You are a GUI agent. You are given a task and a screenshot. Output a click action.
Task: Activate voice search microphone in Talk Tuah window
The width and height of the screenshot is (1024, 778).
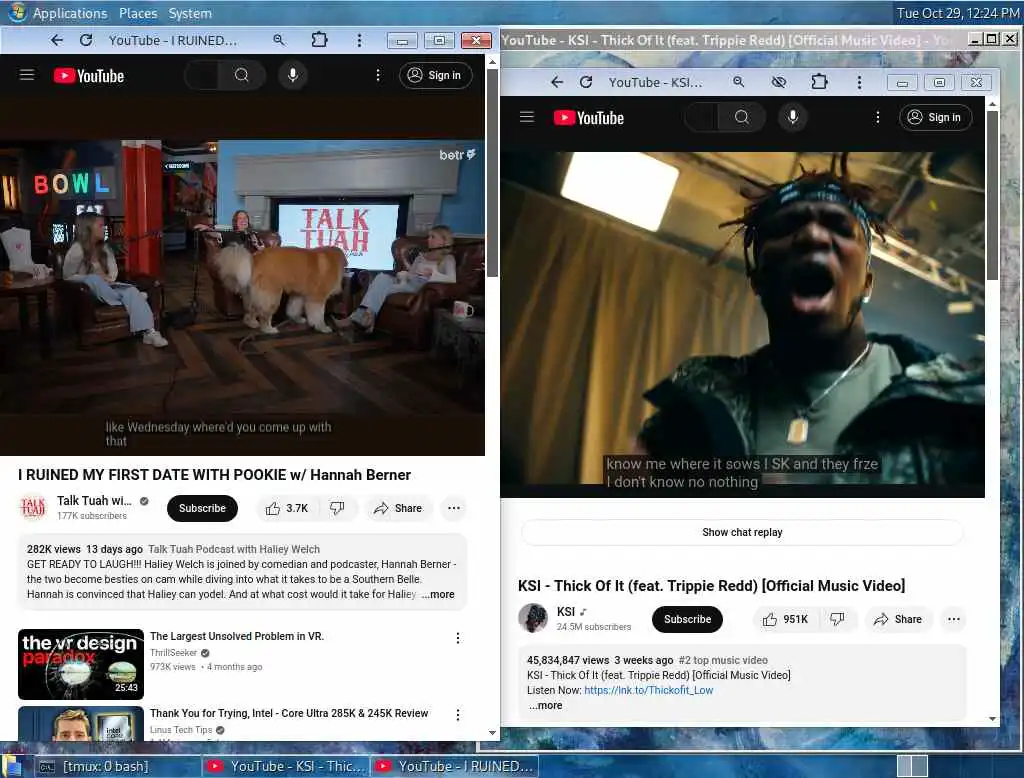pos(293,75)
